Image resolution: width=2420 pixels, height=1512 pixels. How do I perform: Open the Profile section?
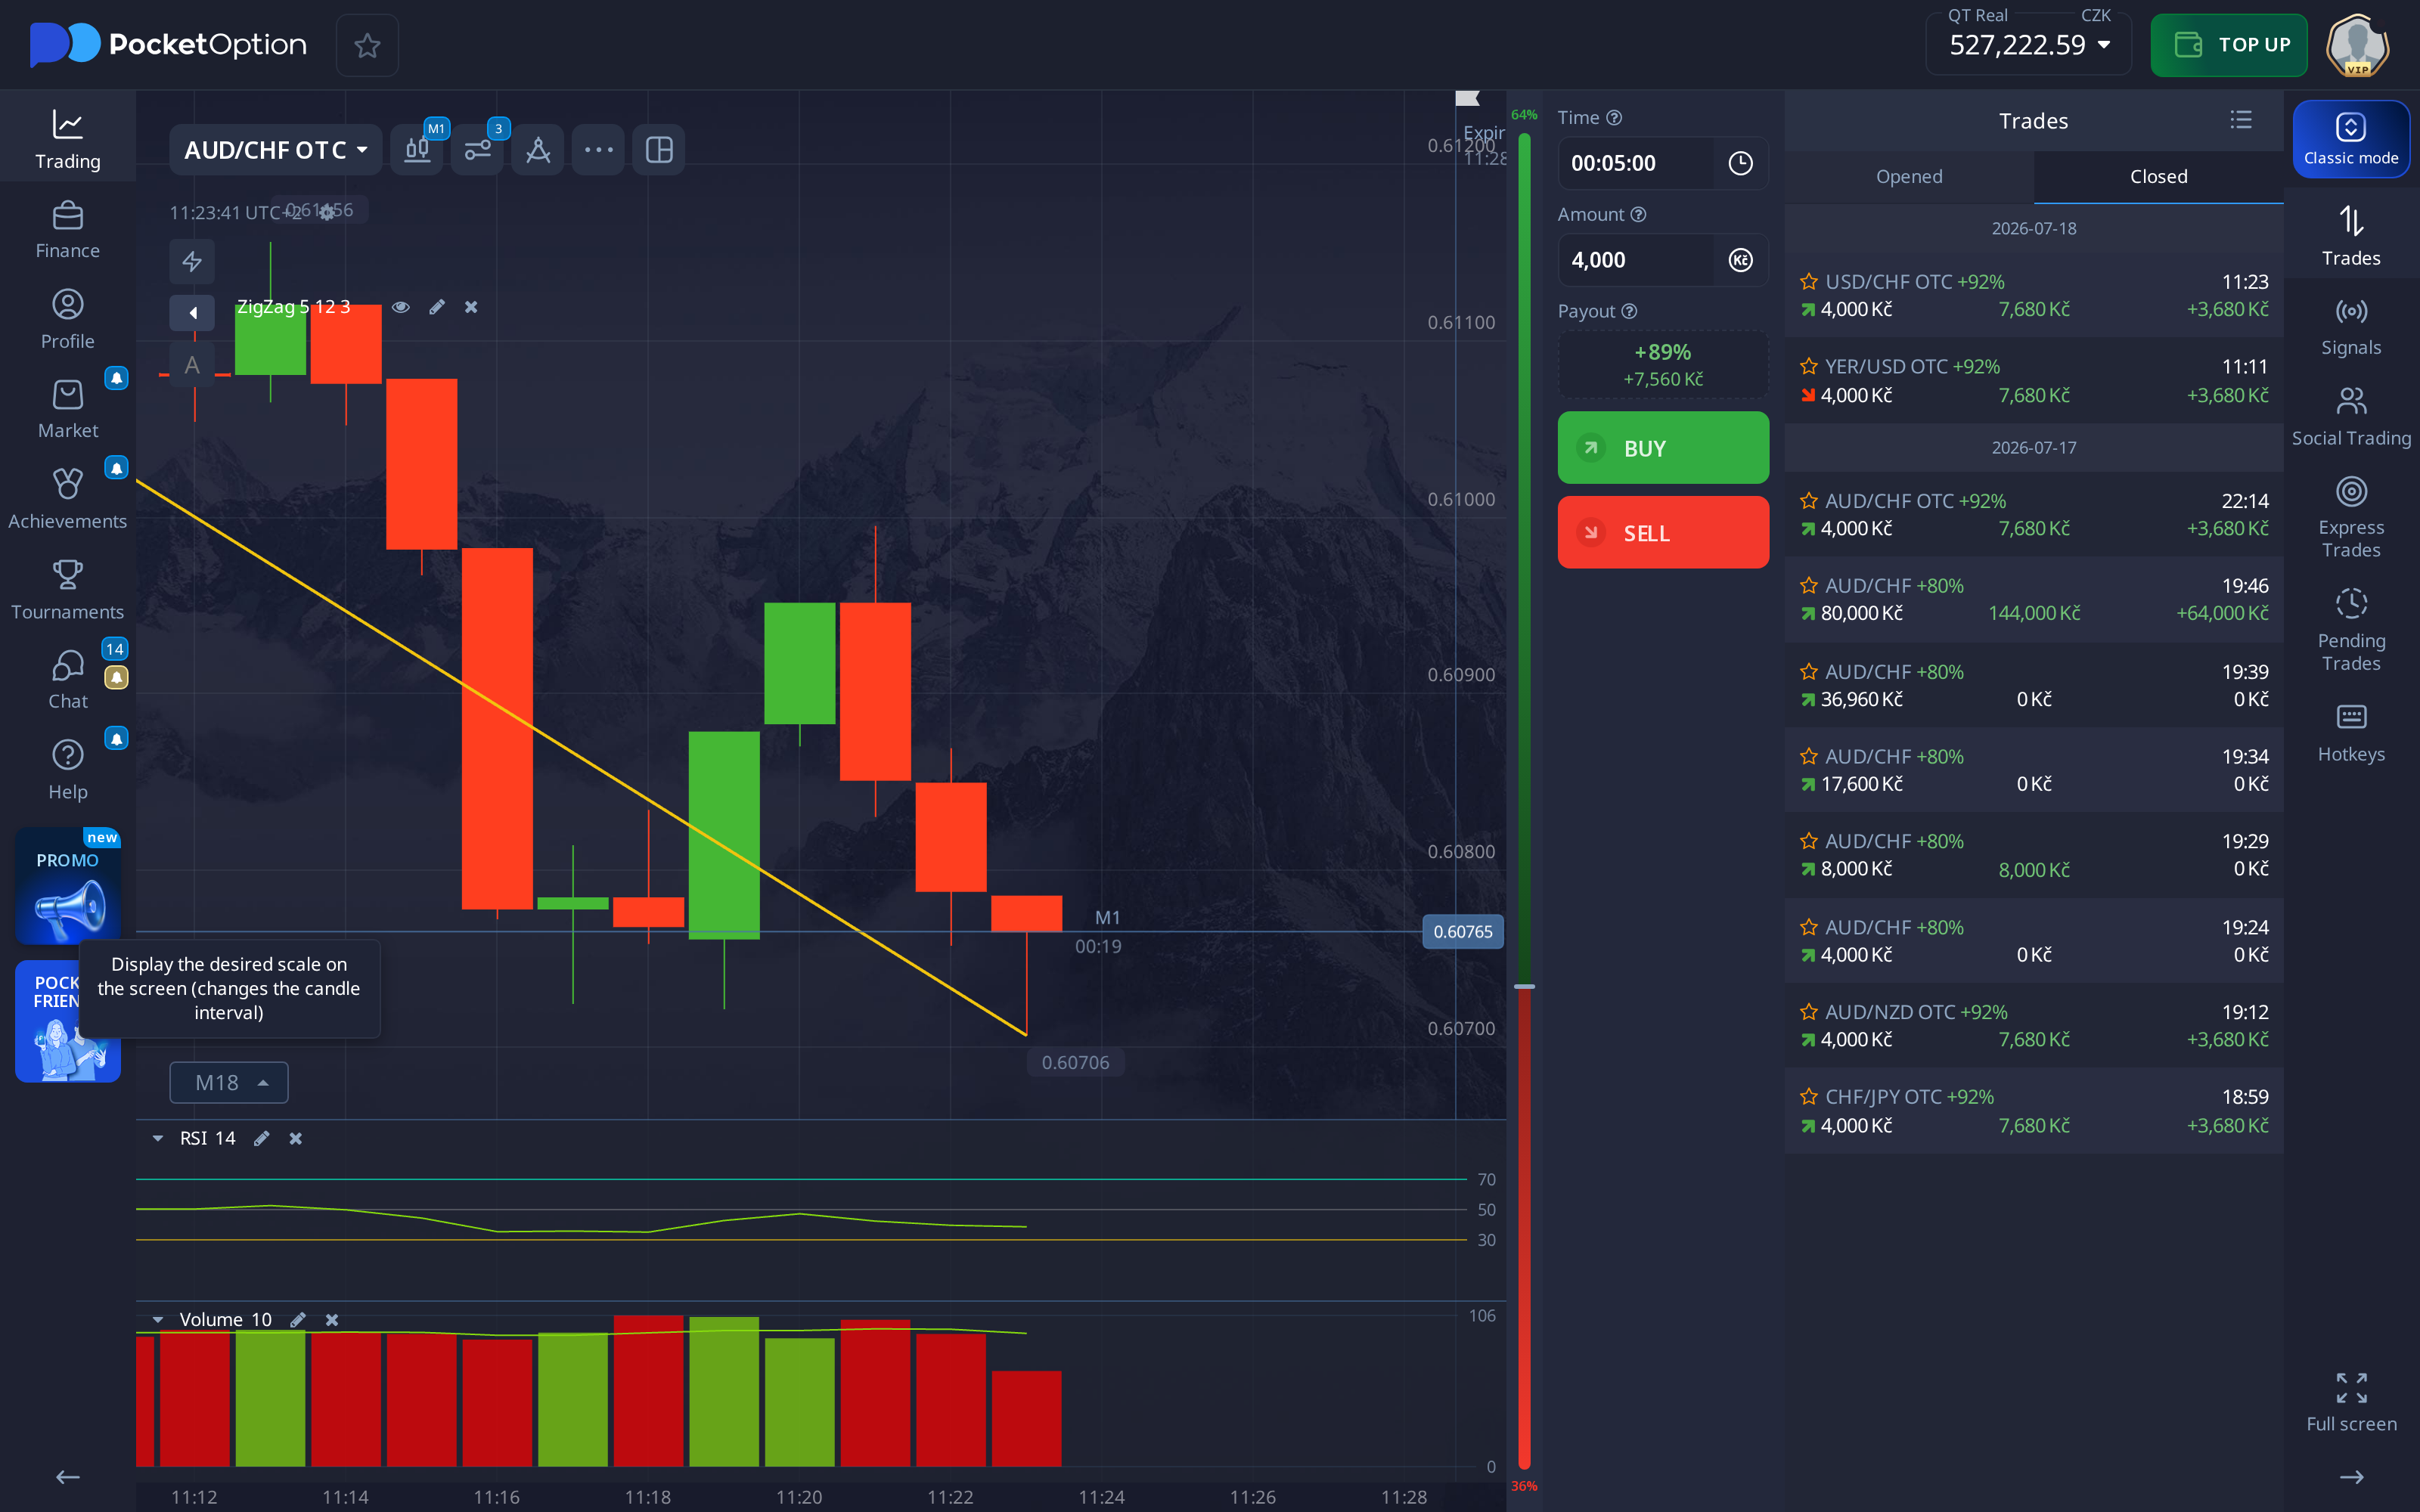[68, 320]
